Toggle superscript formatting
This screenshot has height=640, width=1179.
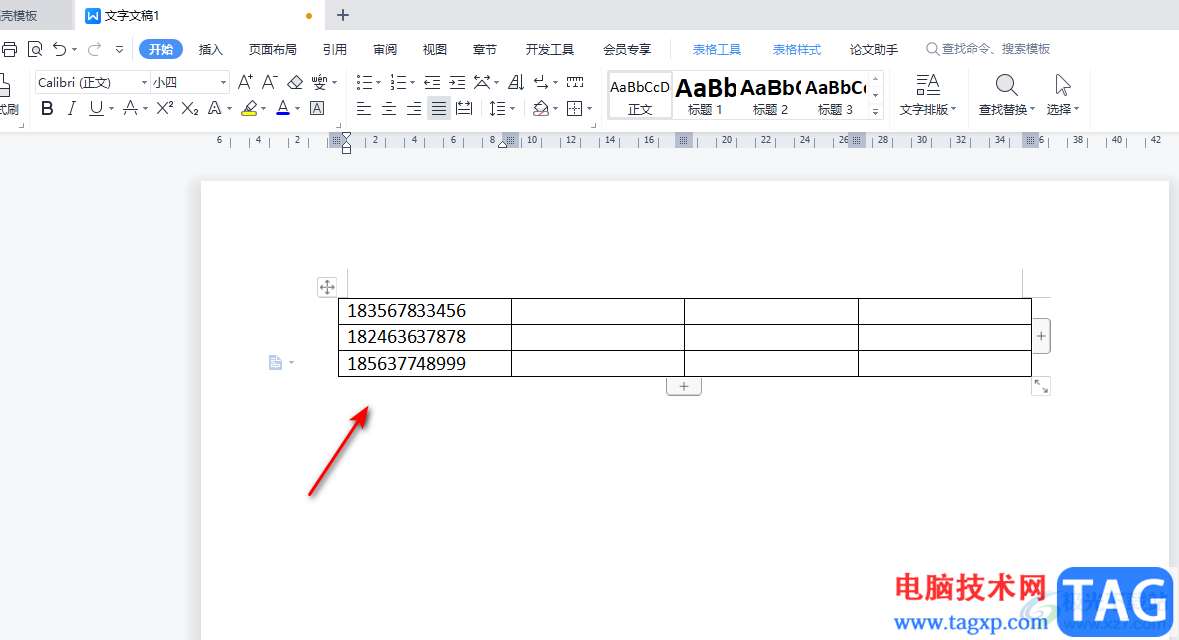pyautogui.click(x=165, y=108)
